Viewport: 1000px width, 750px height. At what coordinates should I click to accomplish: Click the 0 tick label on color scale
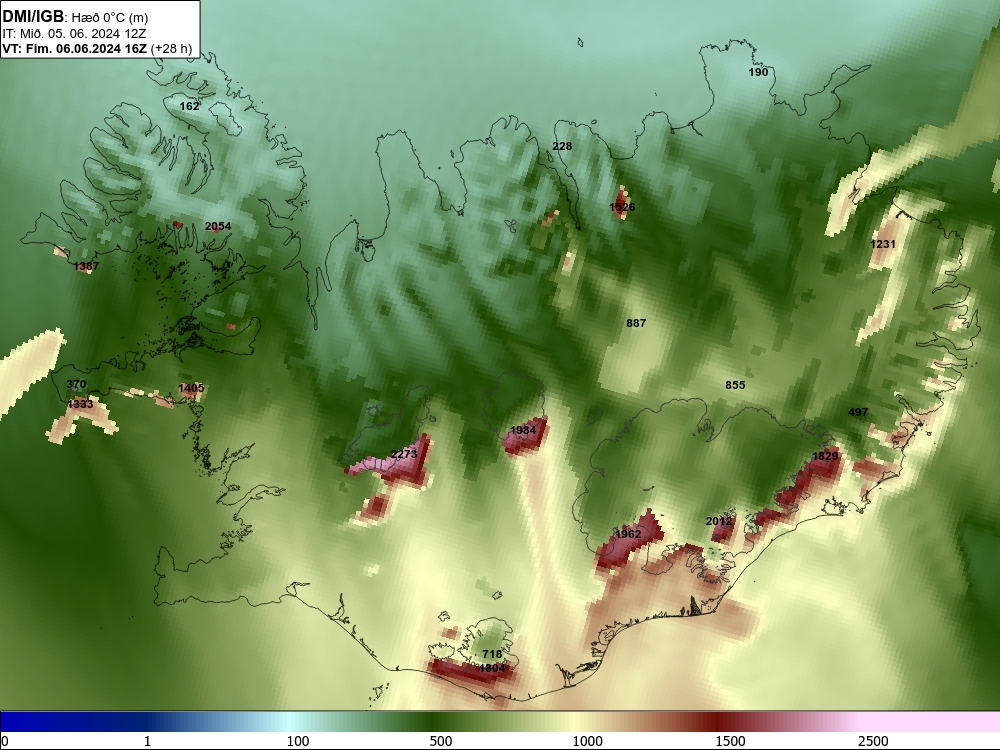pos(5,741)
